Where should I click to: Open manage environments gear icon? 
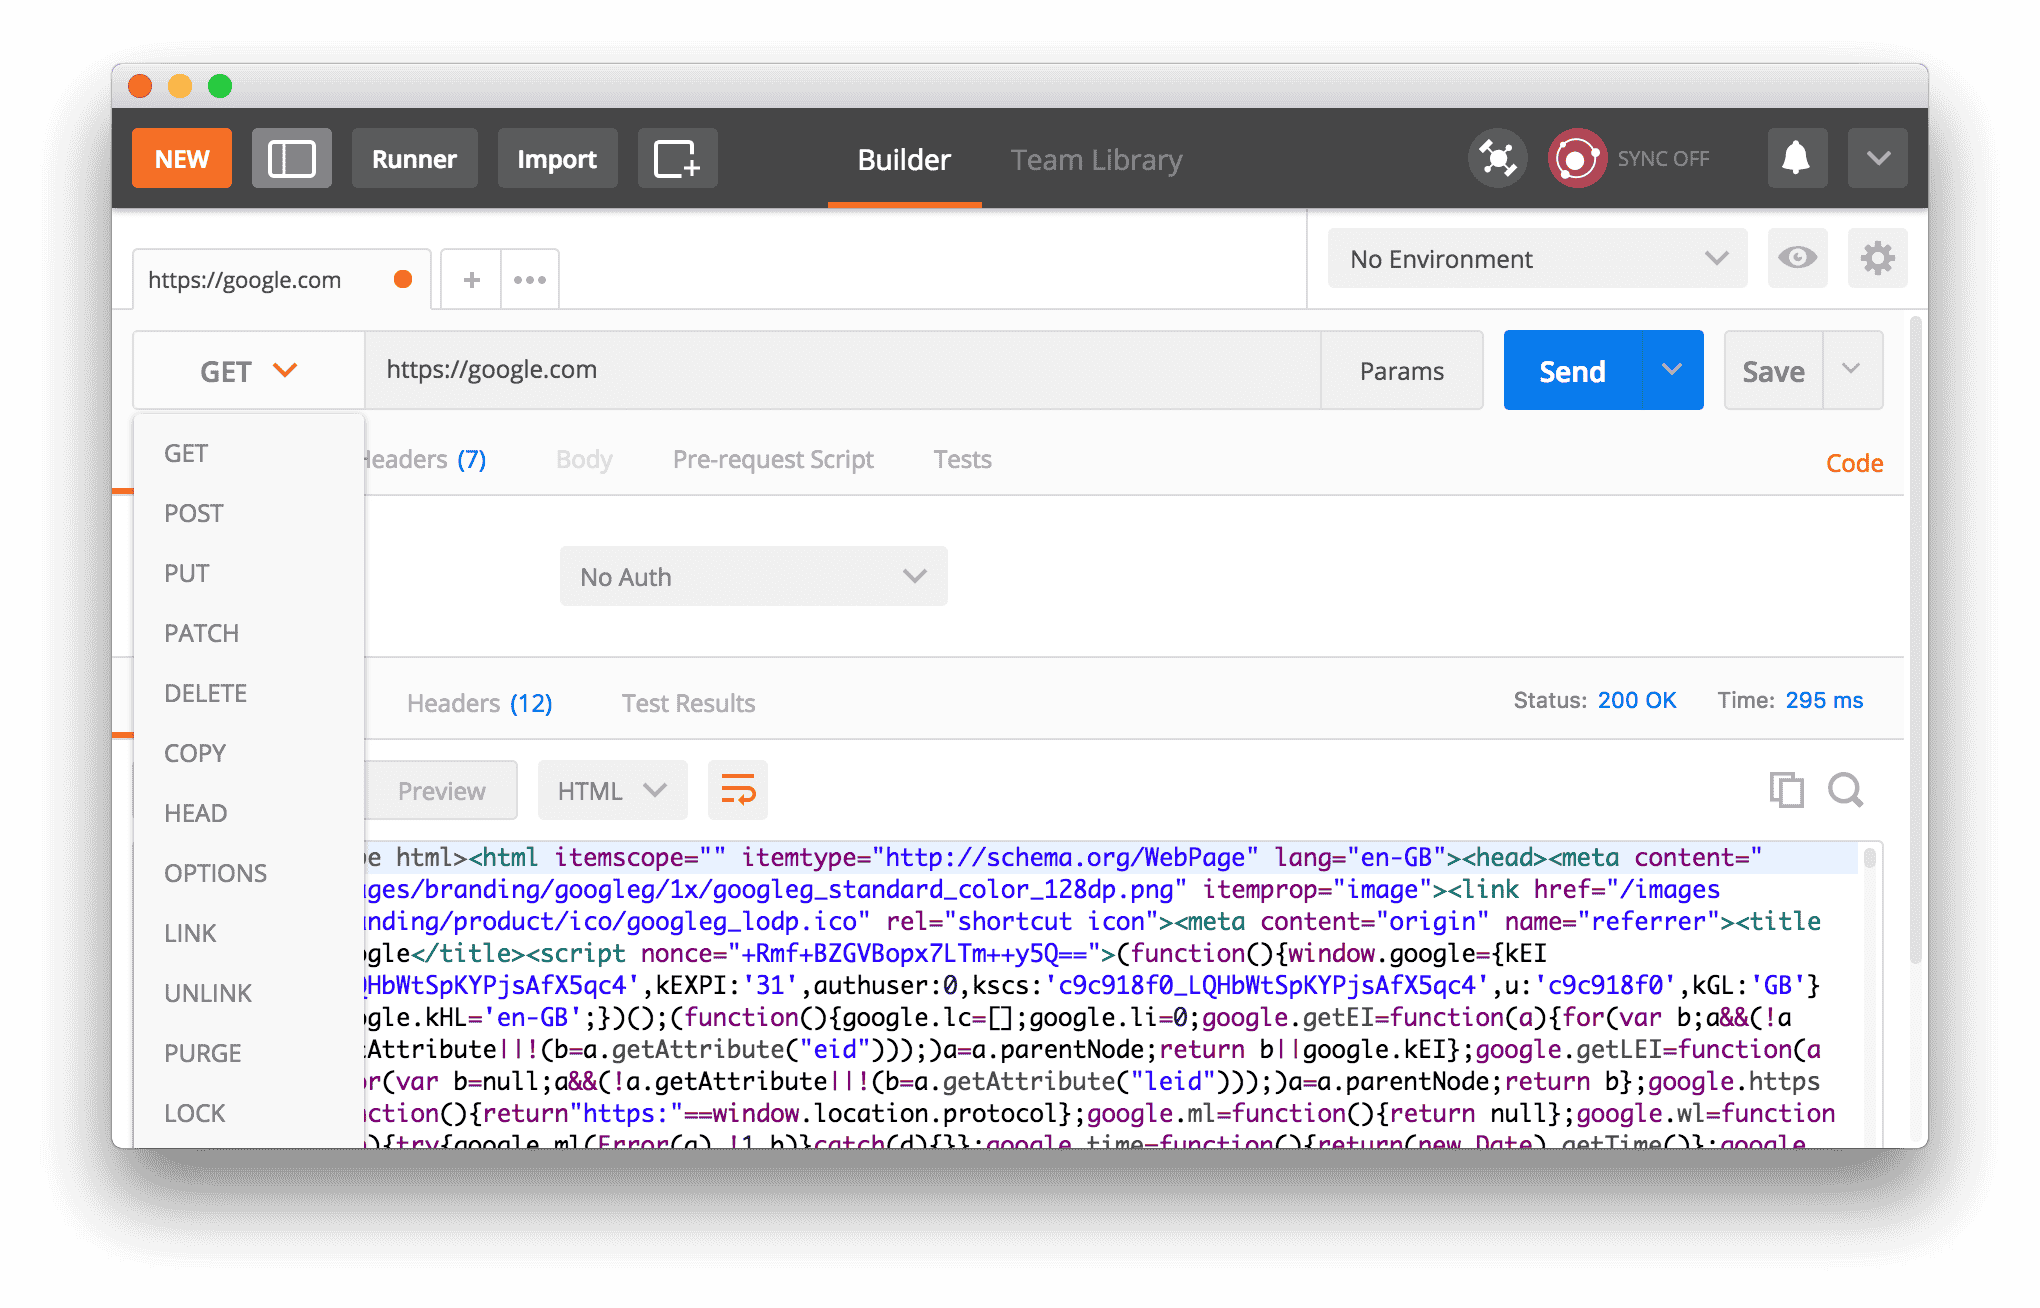click(1877, 258)
